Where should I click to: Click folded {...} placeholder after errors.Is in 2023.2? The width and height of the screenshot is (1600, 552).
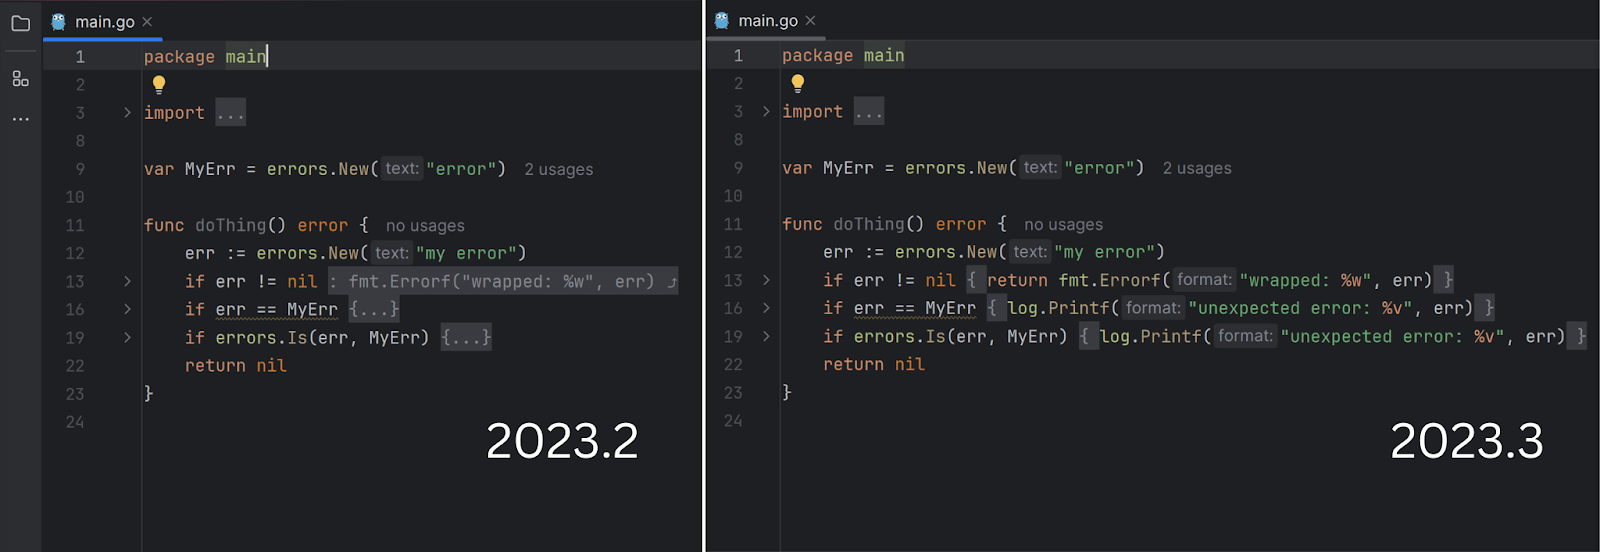click(x=466, y=338)
